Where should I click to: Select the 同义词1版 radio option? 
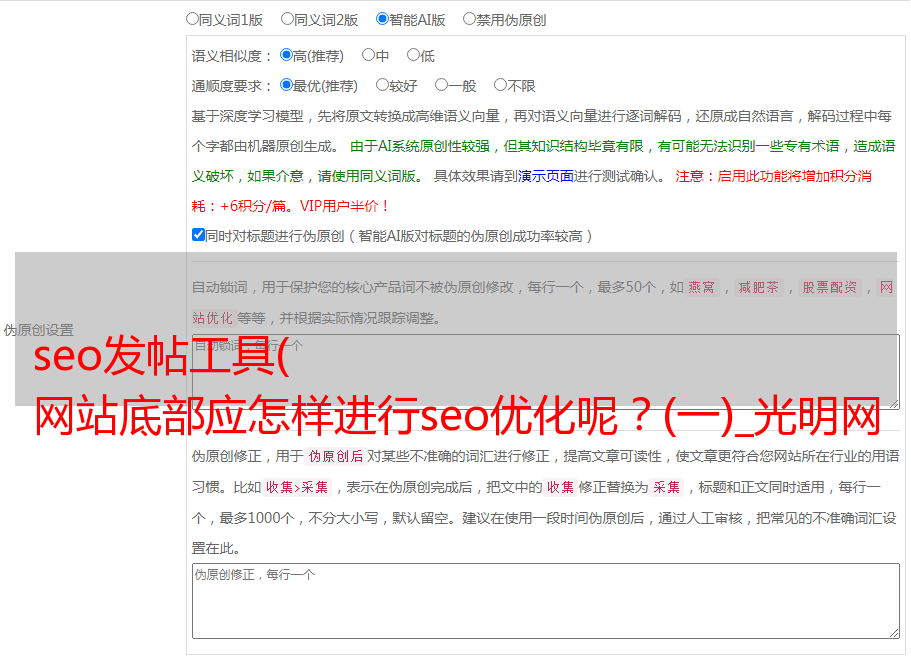(192, 19)
